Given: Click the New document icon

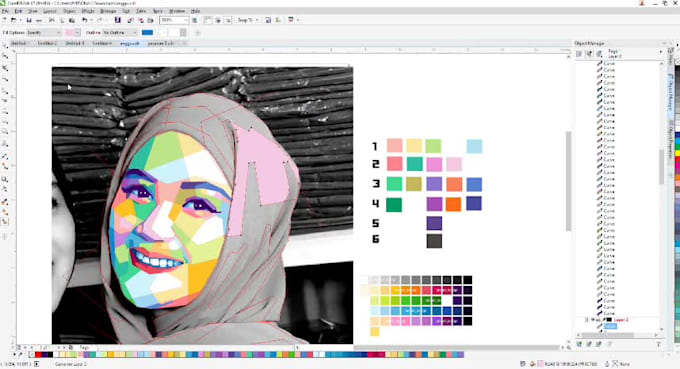Looking at the screenshot, I should point(4,20).
